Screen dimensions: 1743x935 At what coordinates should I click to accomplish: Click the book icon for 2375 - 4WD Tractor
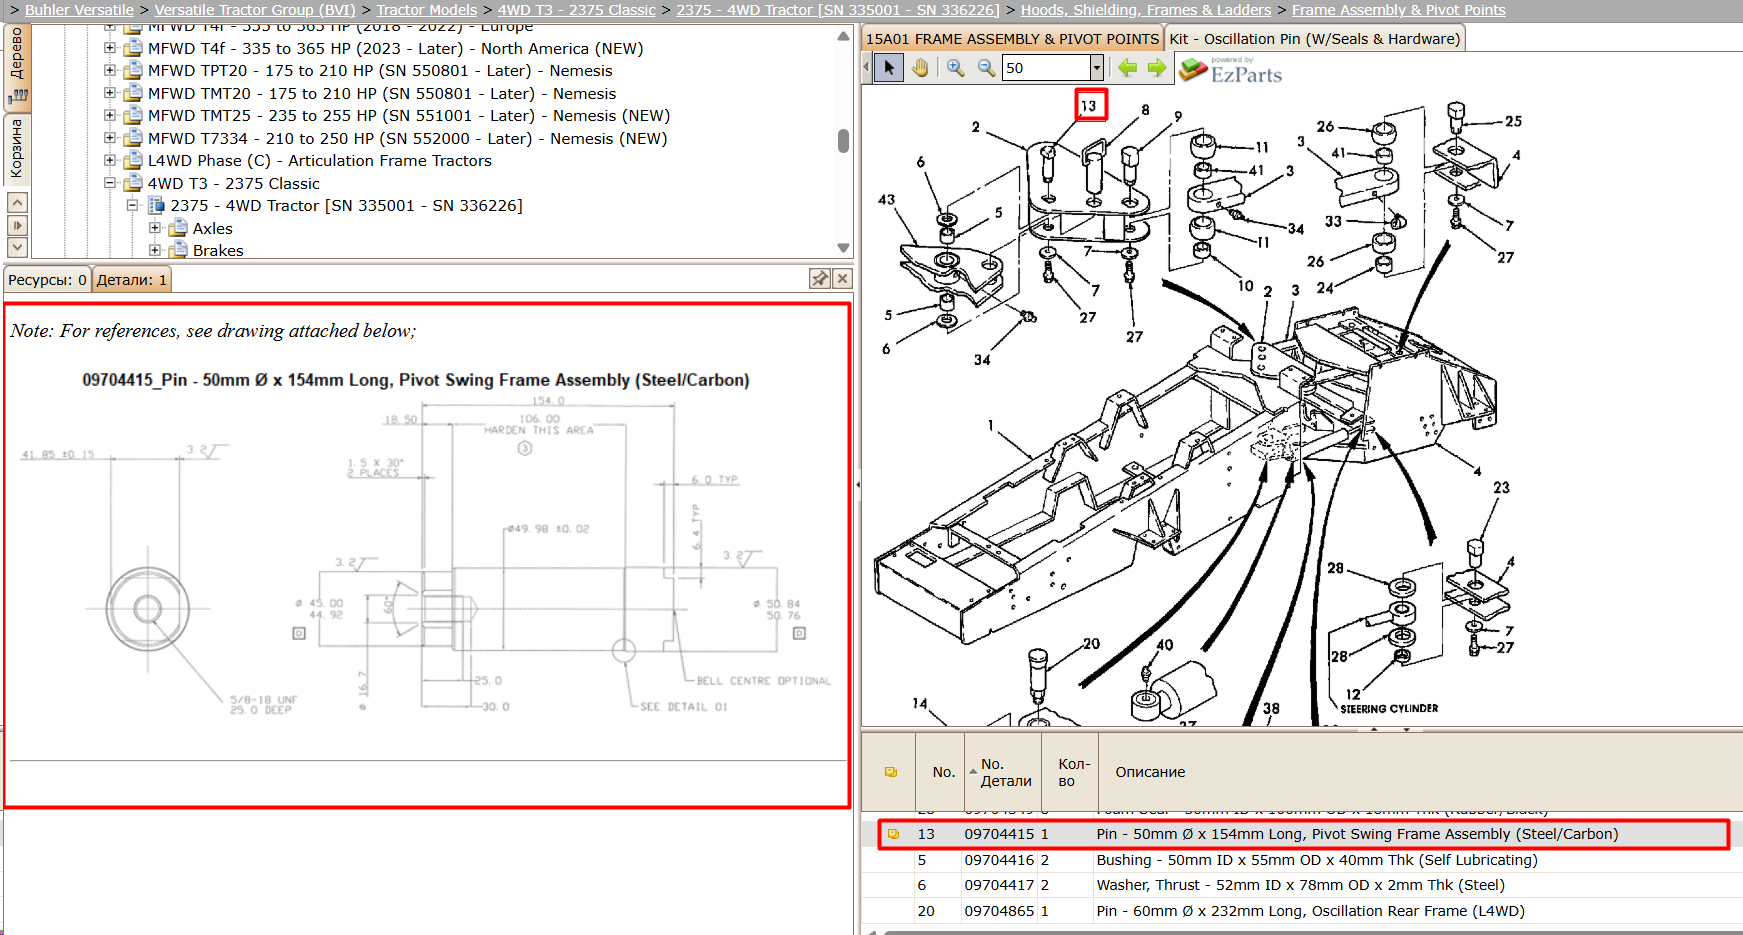[x=156, y=205]
